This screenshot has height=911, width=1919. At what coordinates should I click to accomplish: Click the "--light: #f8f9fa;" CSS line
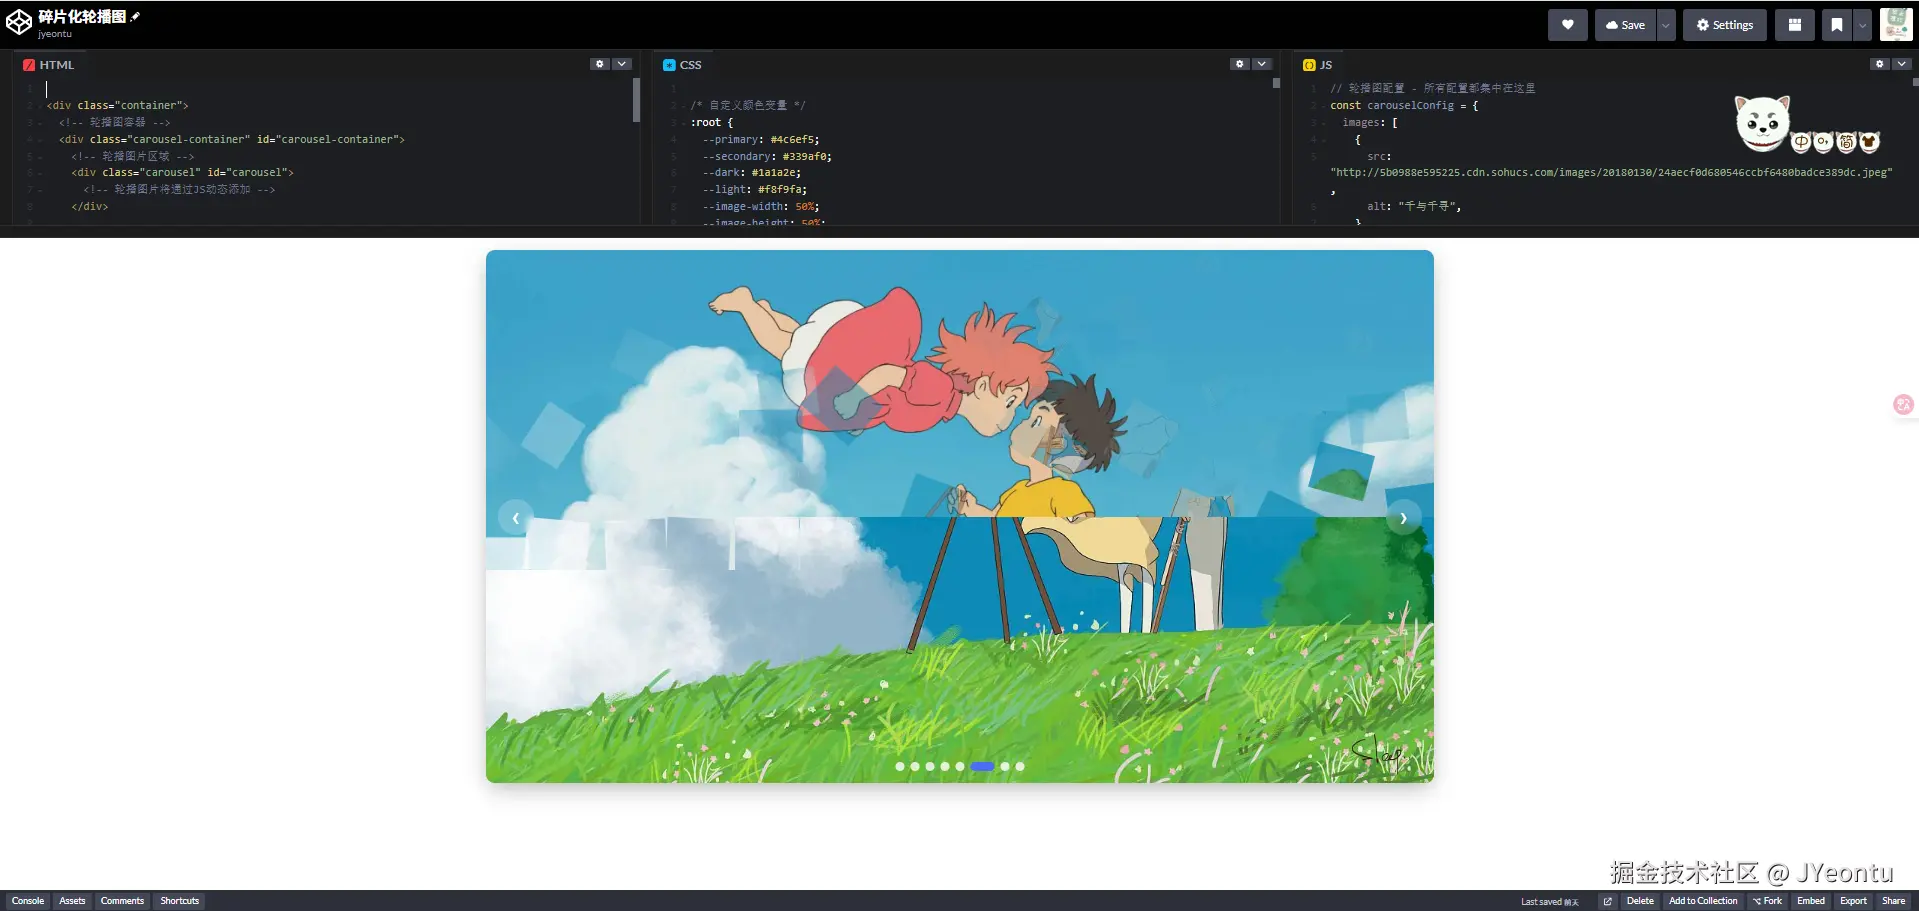click(x=754, y=190)
